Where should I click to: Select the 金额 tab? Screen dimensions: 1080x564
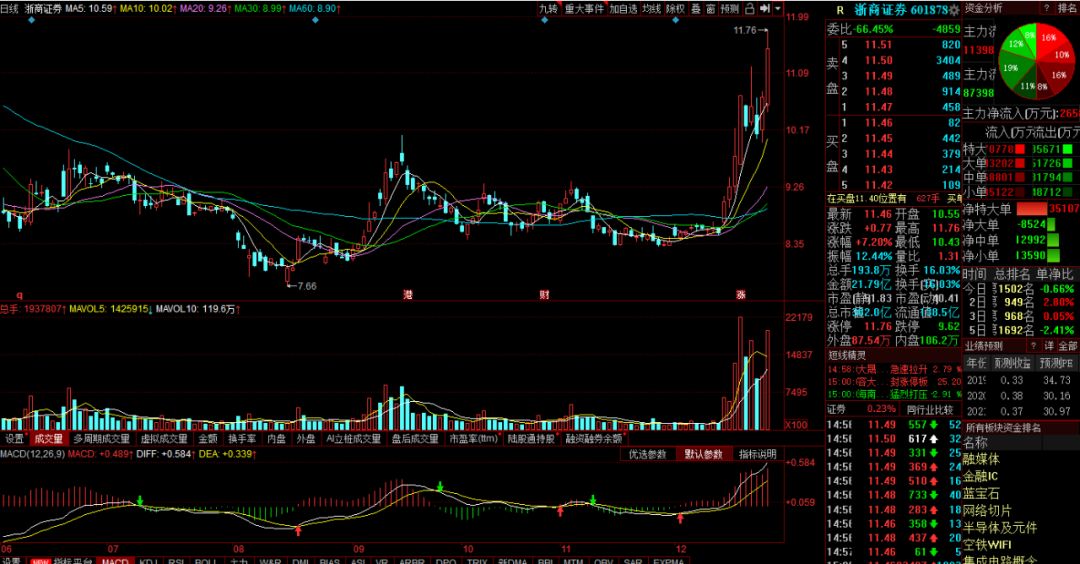[208, 439]
